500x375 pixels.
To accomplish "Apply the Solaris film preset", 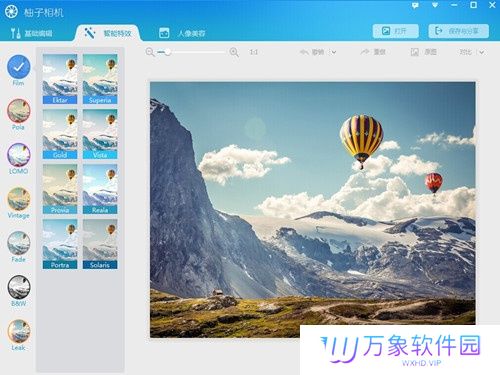I will (100, 244).
